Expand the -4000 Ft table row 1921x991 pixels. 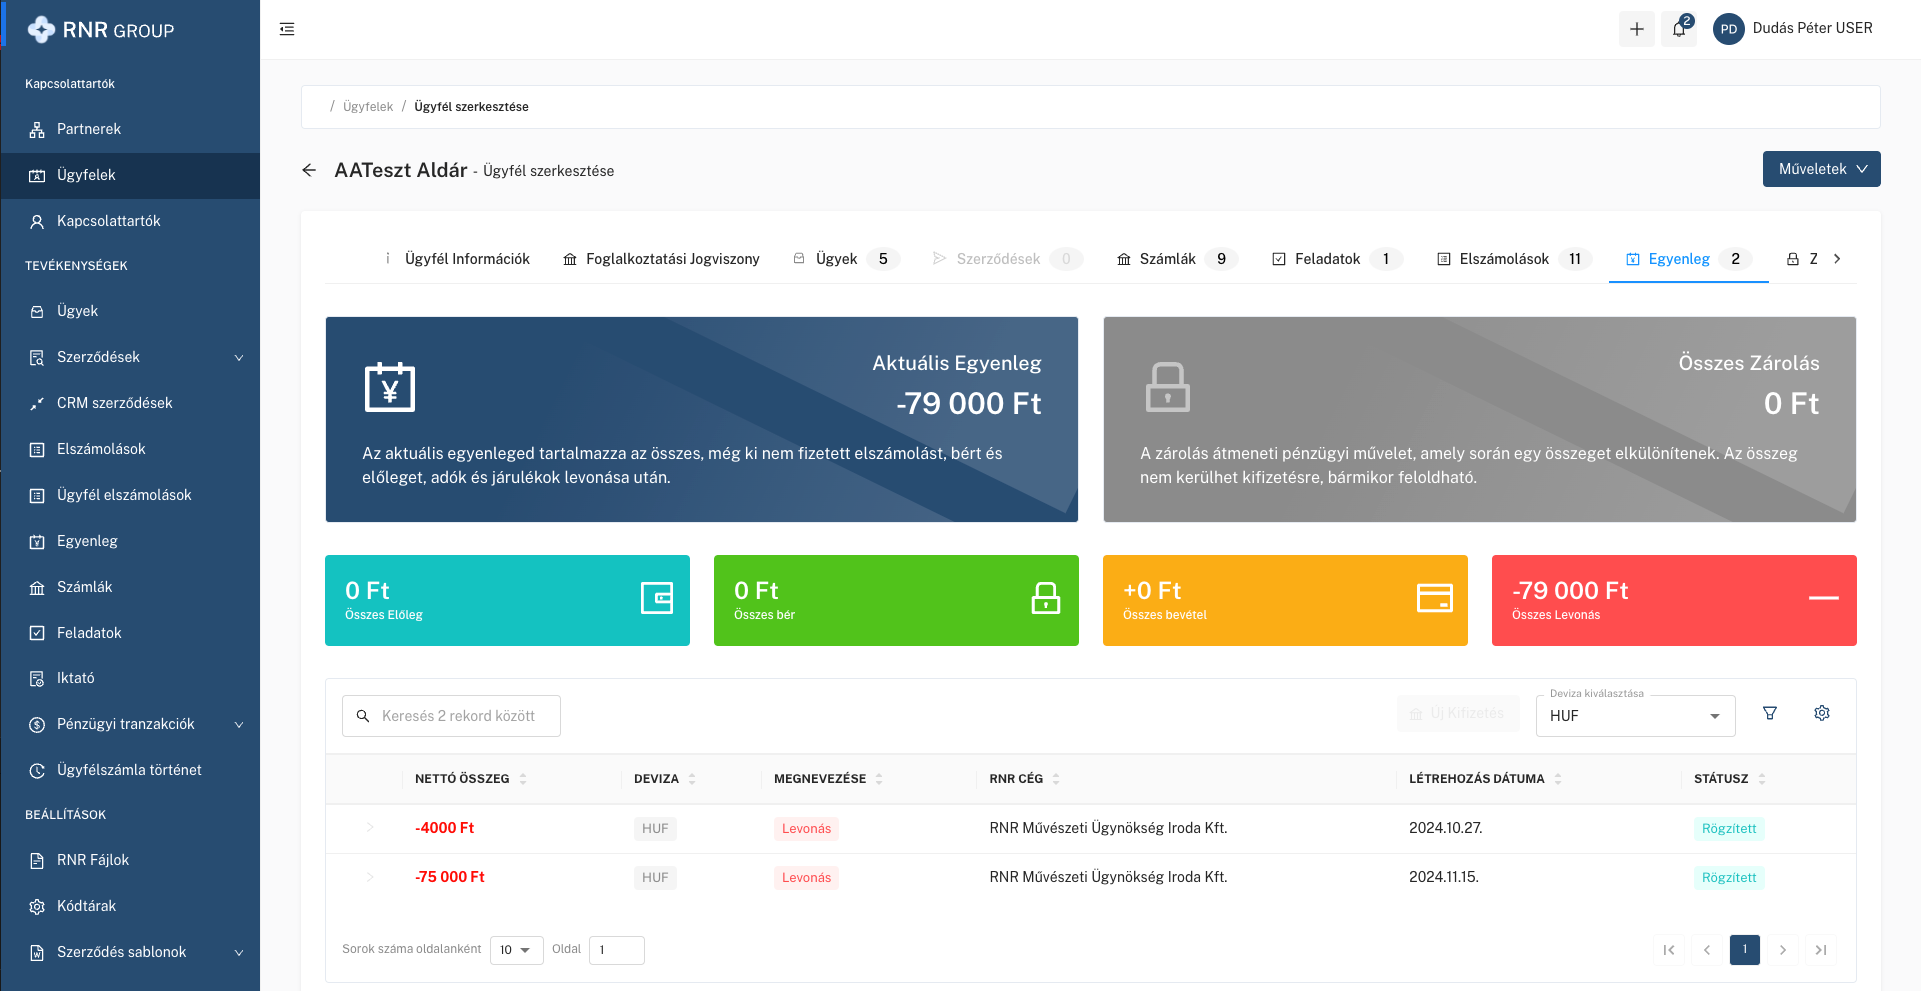click(x=369, y=828)
